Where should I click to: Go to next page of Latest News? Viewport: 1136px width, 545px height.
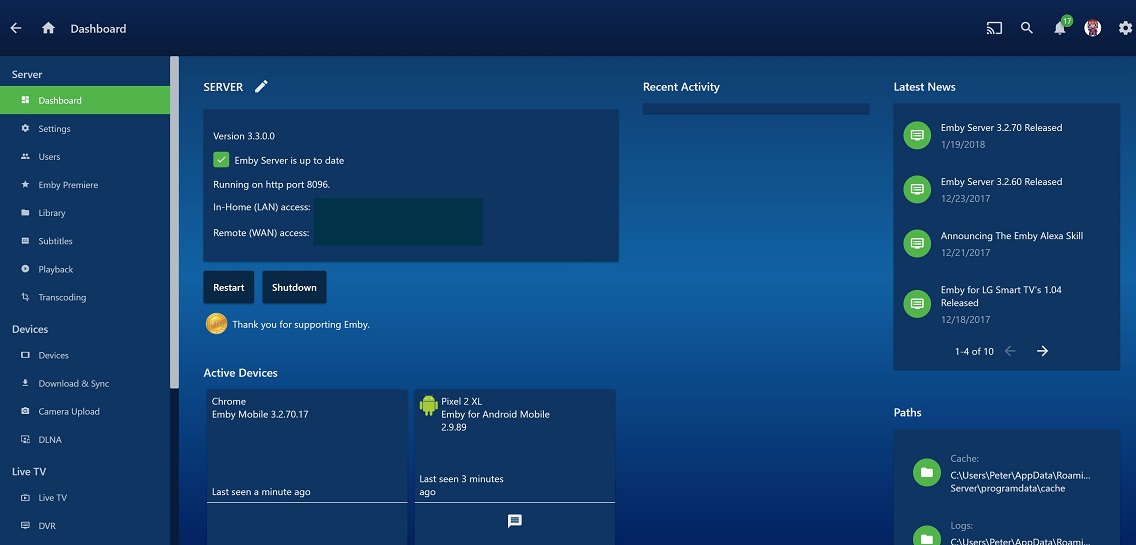click(1042, 351)
